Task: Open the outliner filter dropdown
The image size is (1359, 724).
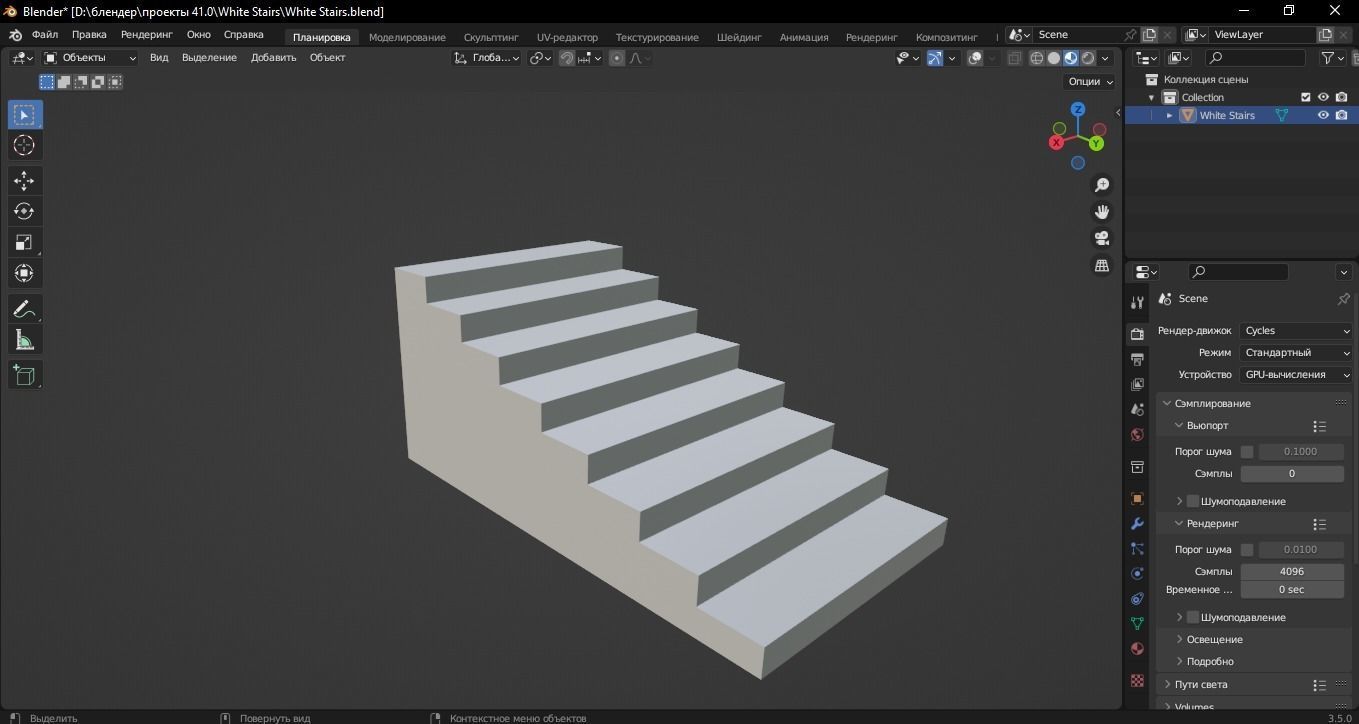Action: 1333,58
